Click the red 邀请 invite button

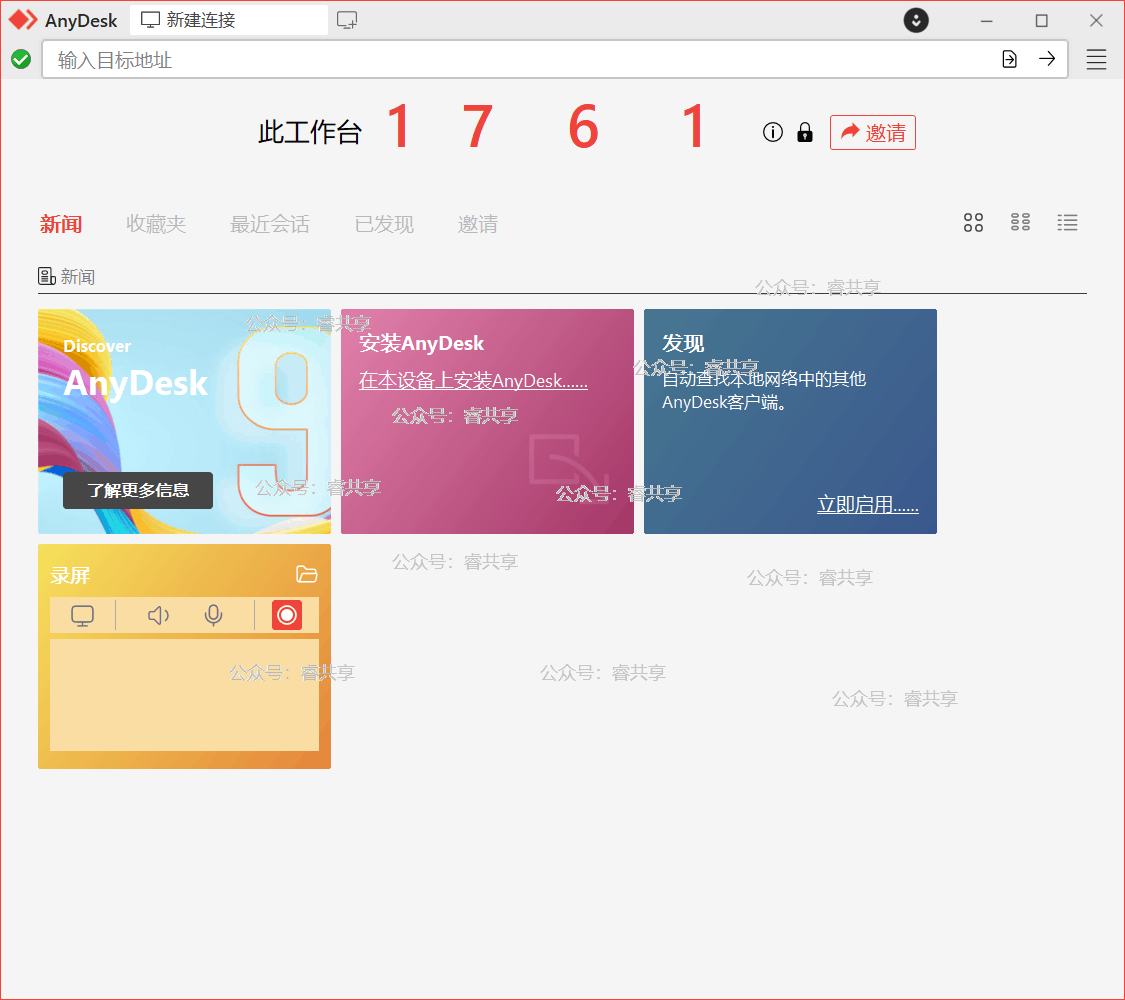[x=872, y=132]
